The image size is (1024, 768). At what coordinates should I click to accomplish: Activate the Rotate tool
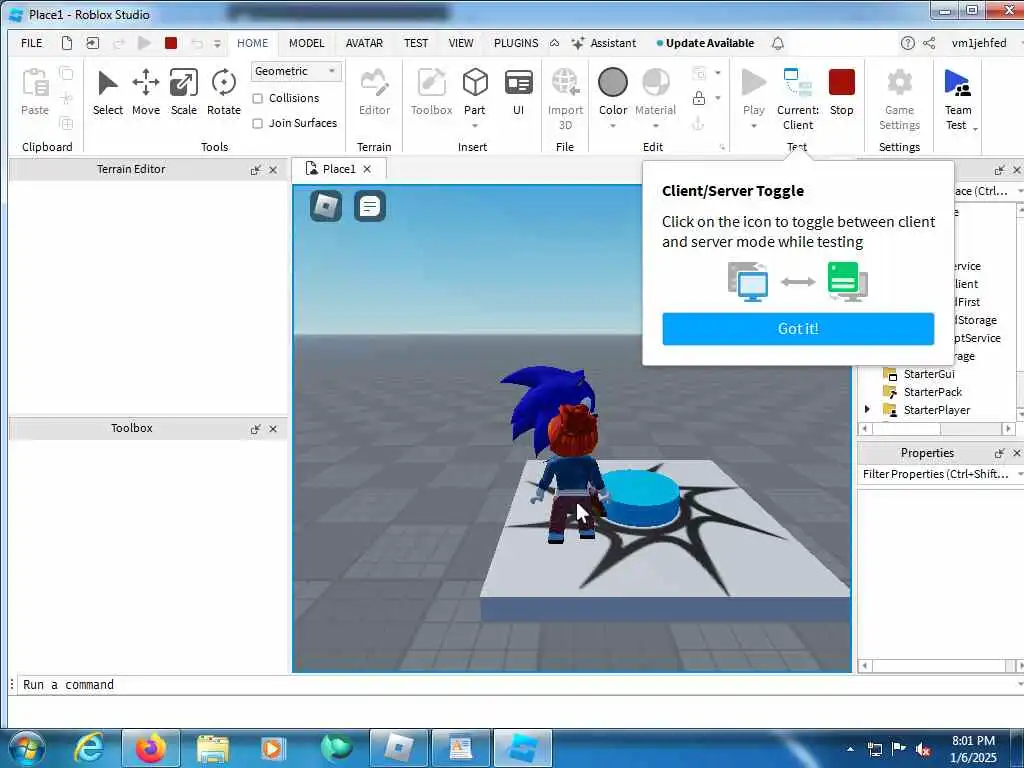point(223,84)
